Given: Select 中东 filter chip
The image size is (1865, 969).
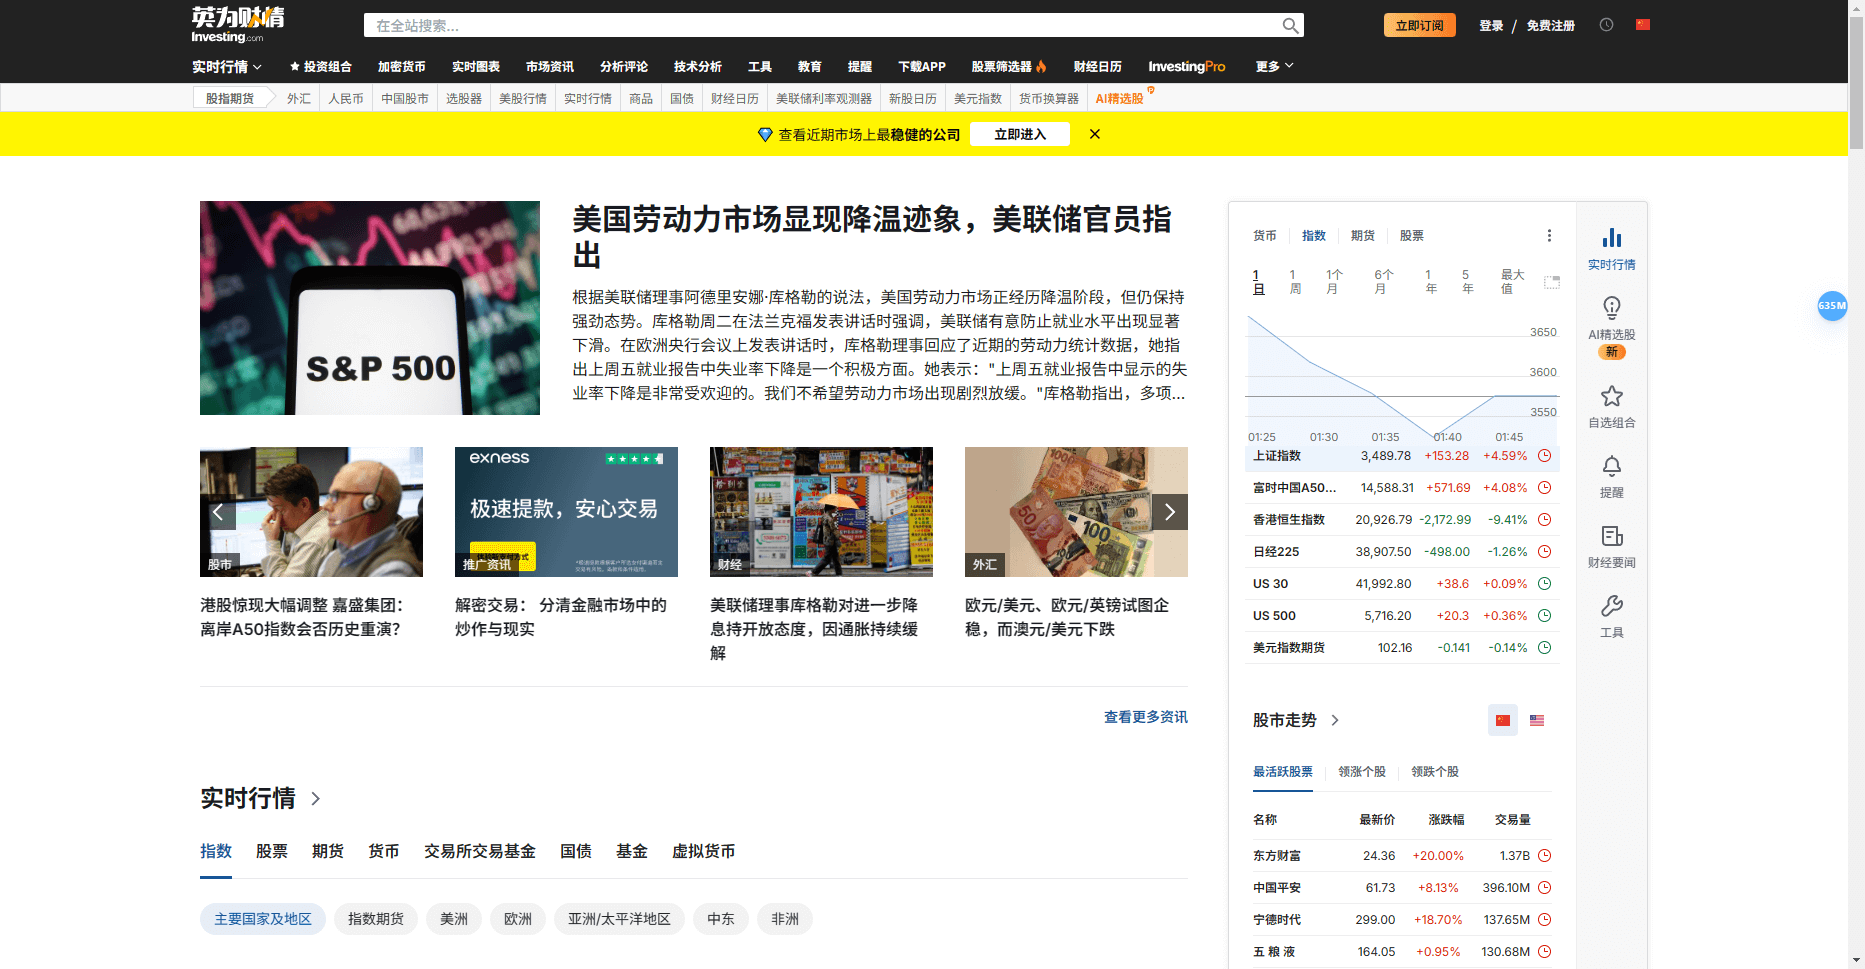Looking at the screenshot, I should coord(721,919).
